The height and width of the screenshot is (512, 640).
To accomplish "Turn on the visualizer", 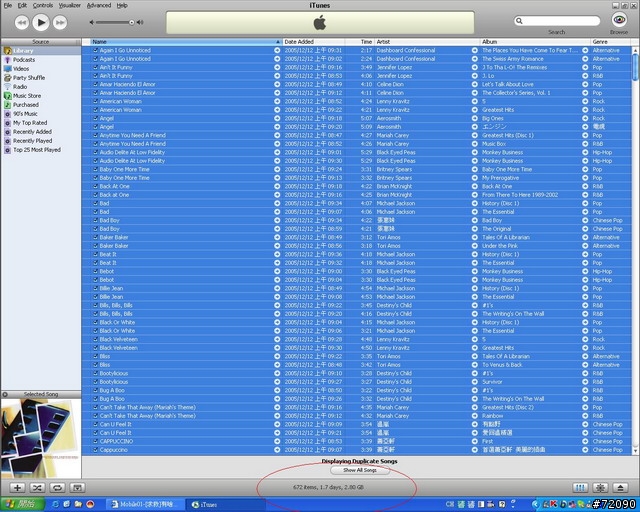I will tap(600, 488).
